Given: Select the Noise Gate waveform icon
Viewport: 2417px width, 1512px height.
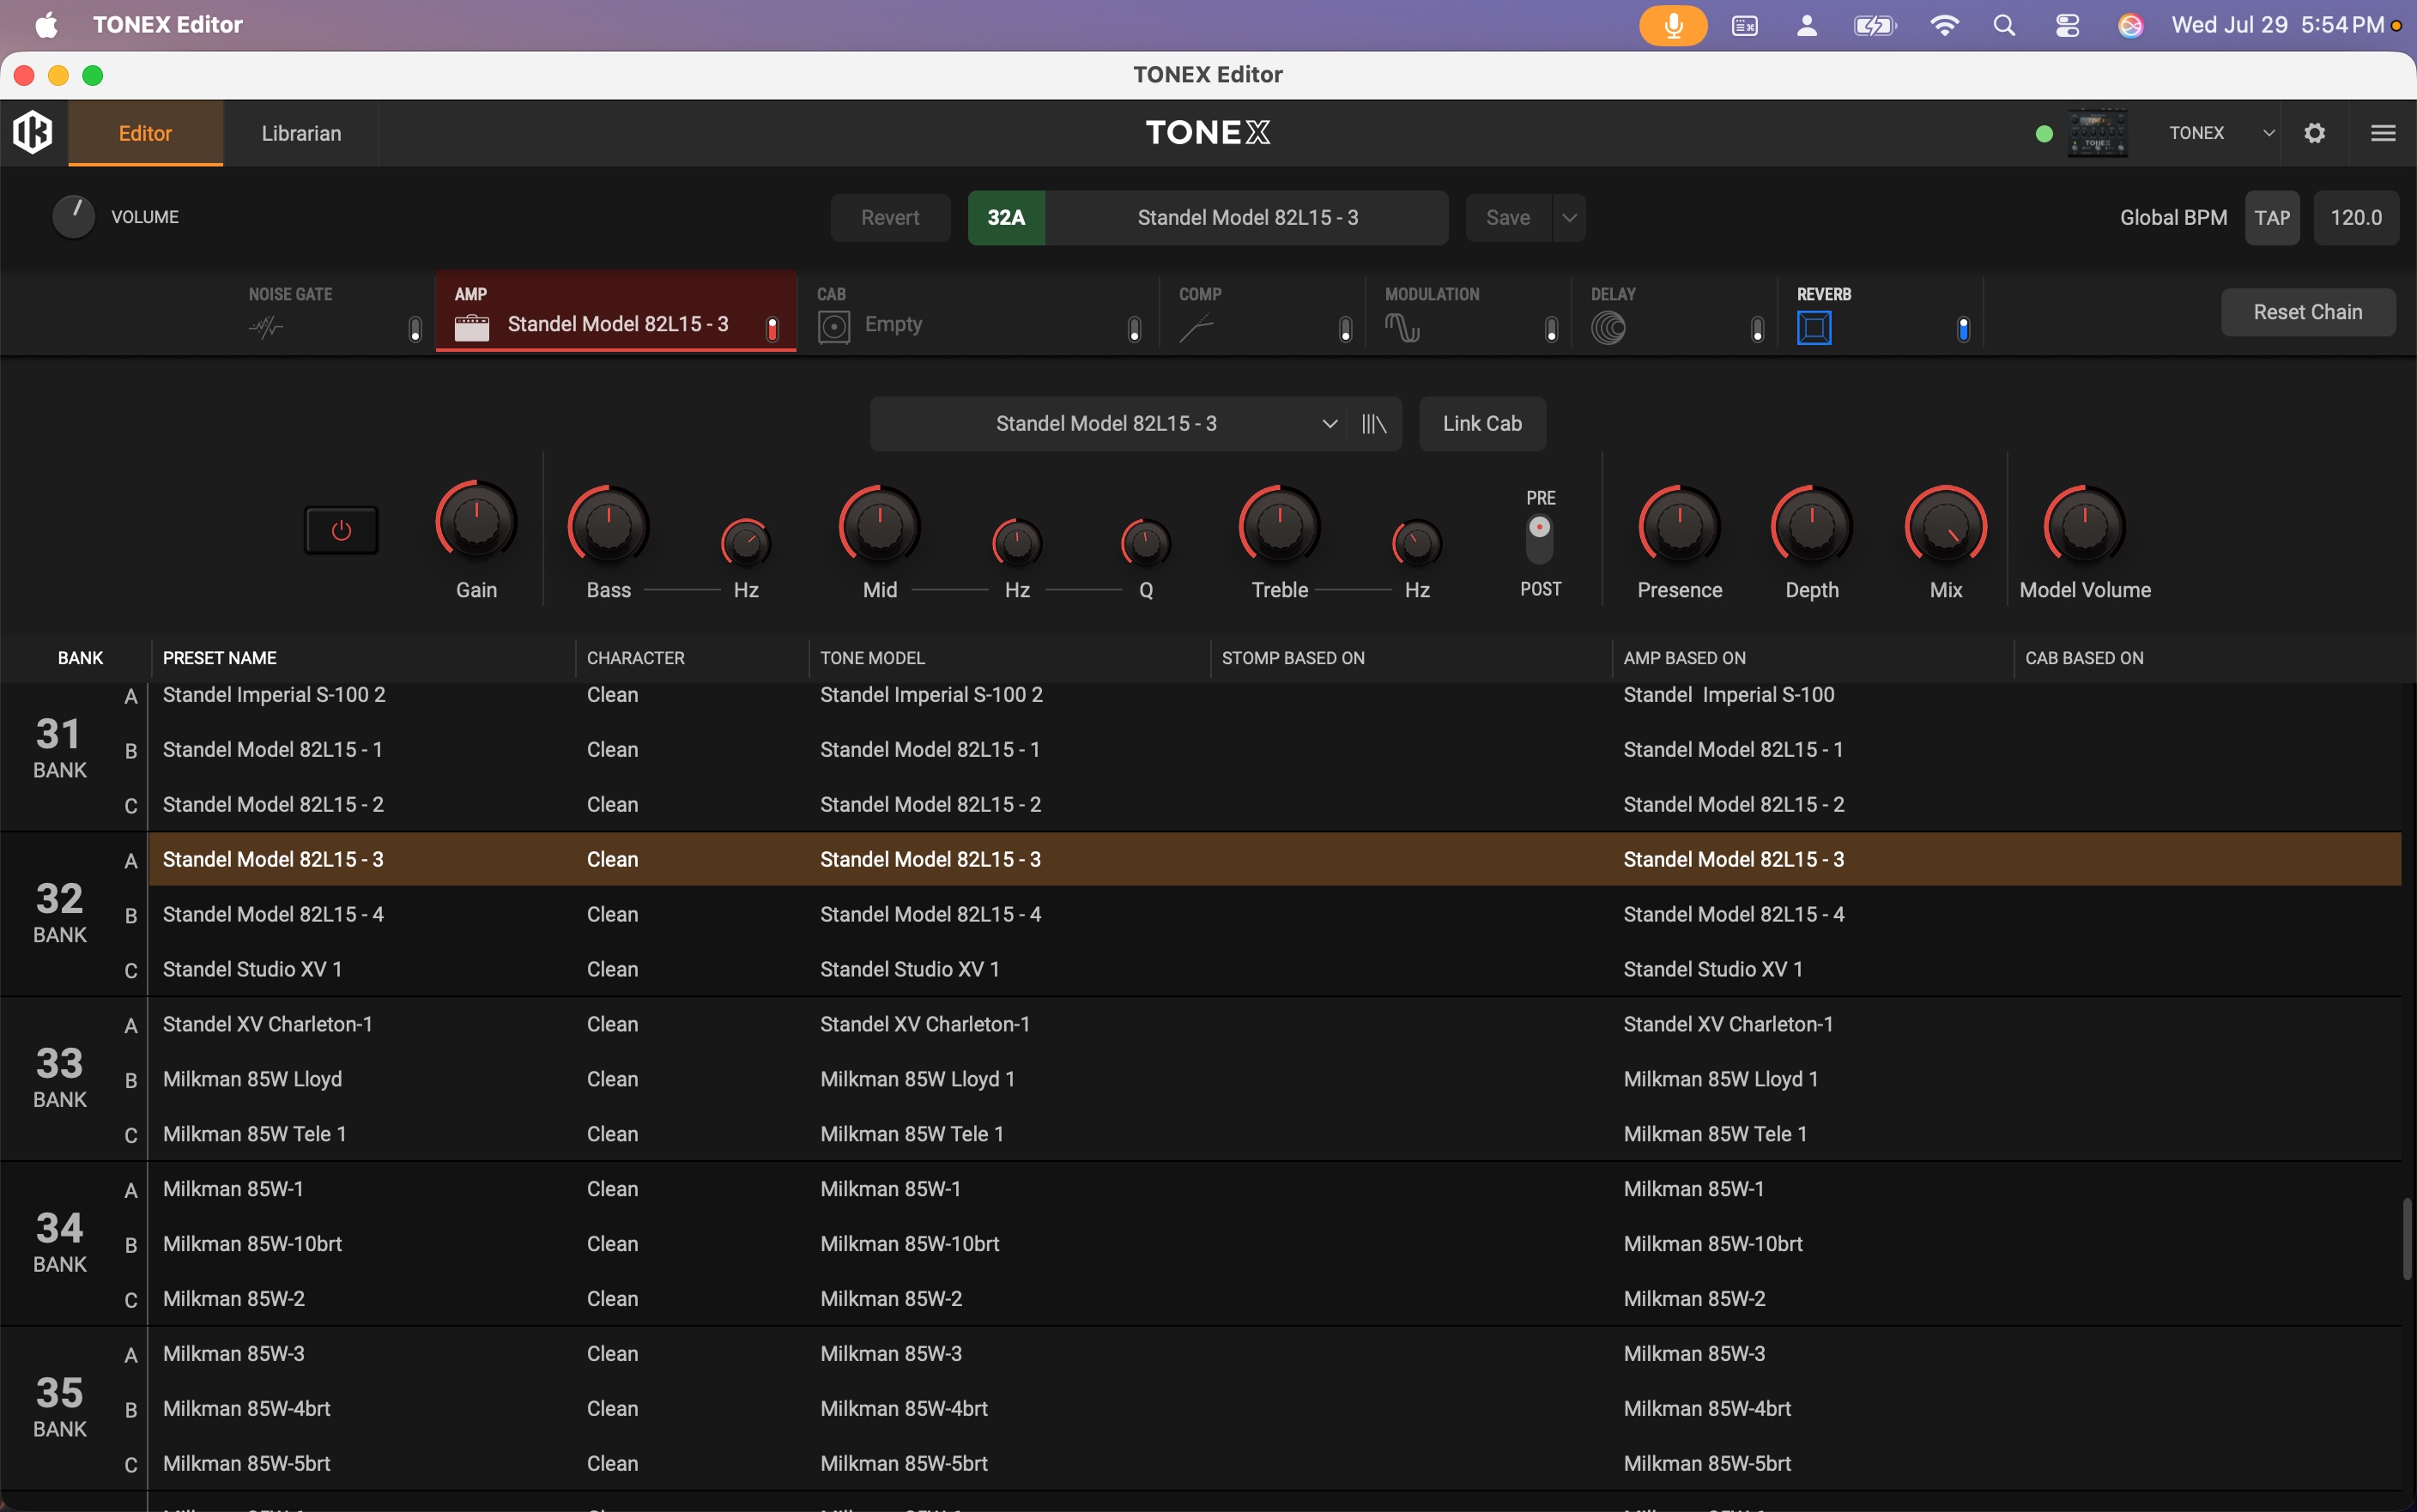Looking at the screenshot, I should (x=266, y=327).
